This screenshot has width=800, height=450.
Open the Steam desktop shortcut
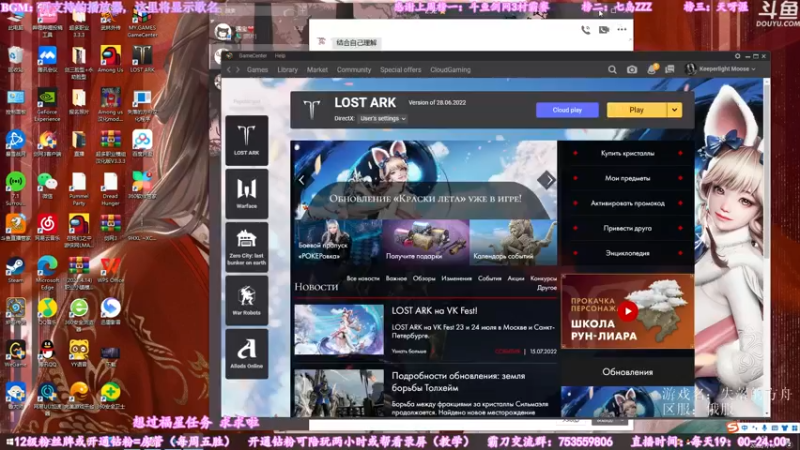coord(15,269)
